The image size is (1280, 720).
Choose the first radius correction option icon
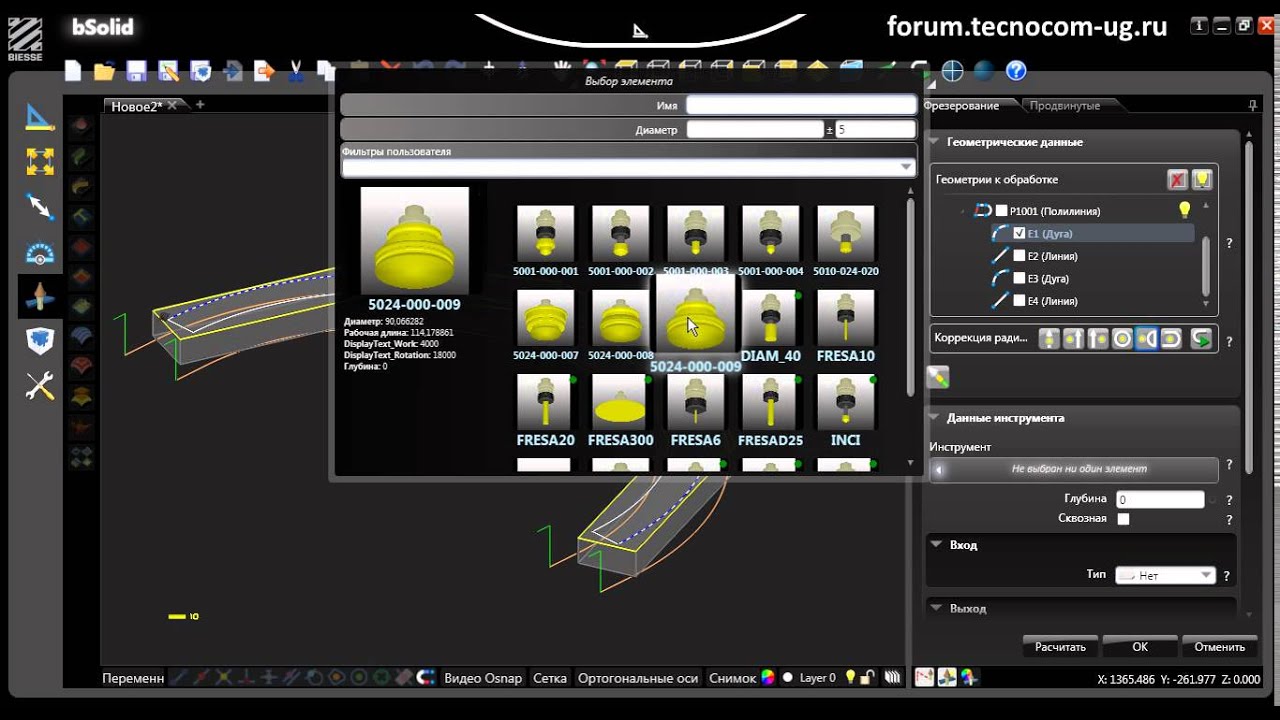(x=1049, y=339)
